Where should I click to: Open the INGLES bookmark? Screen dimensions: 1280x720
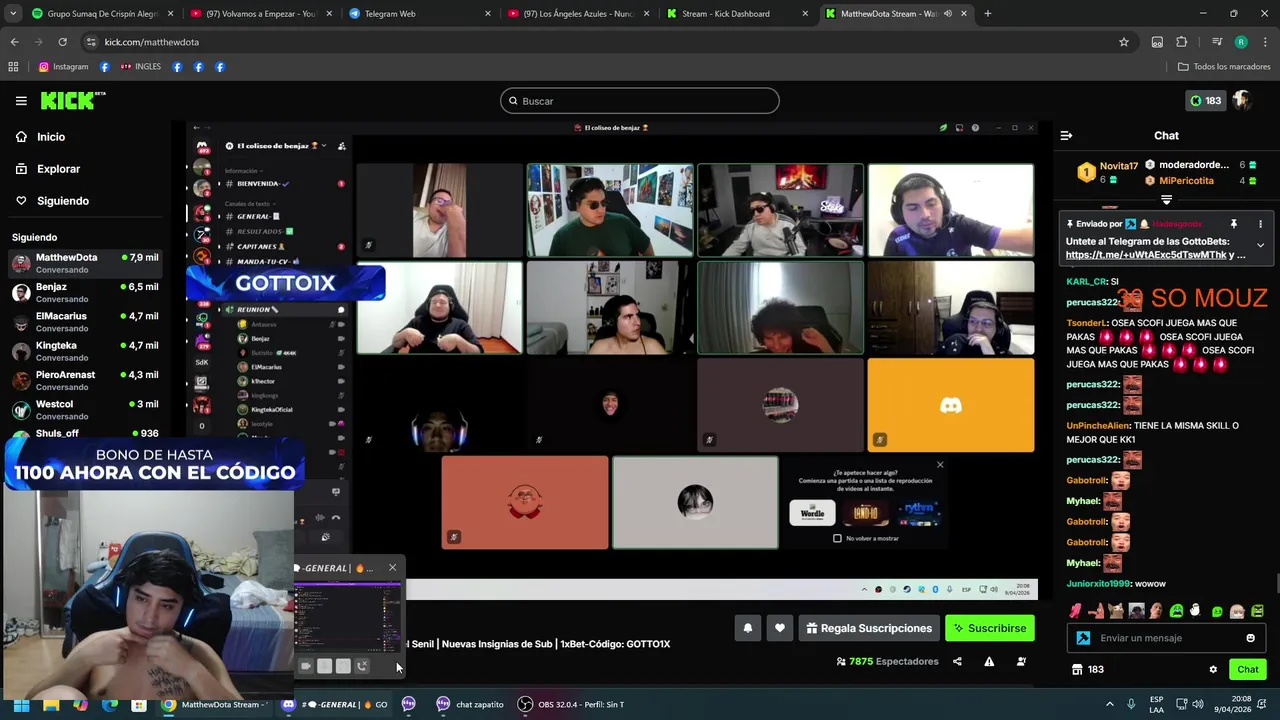point(140,67)
